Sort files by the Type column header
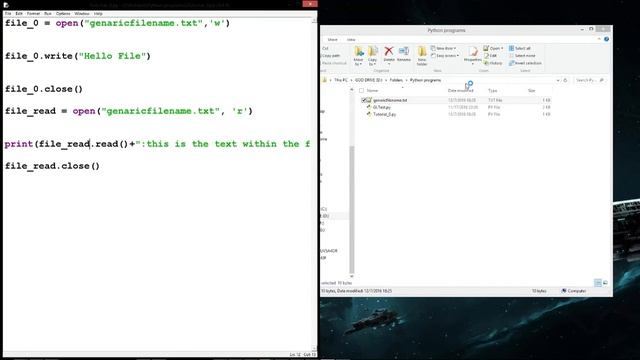 coord(493,91)
